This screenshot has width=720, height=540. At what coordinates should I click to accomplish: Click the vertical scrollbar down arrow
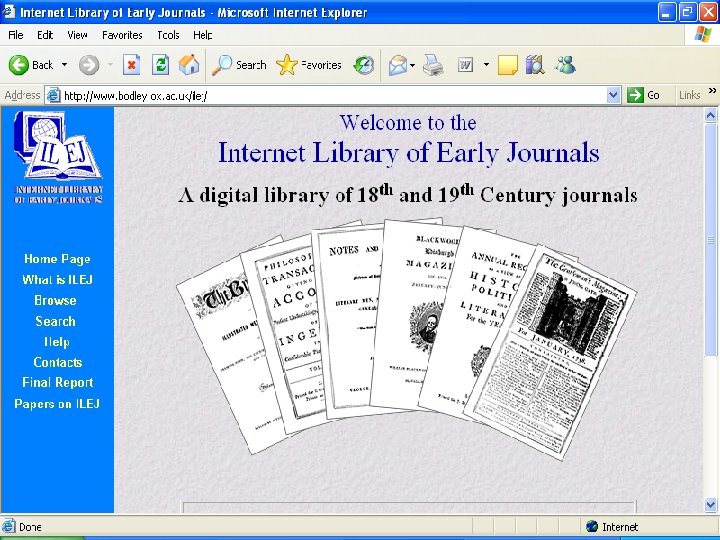point(710,505)
